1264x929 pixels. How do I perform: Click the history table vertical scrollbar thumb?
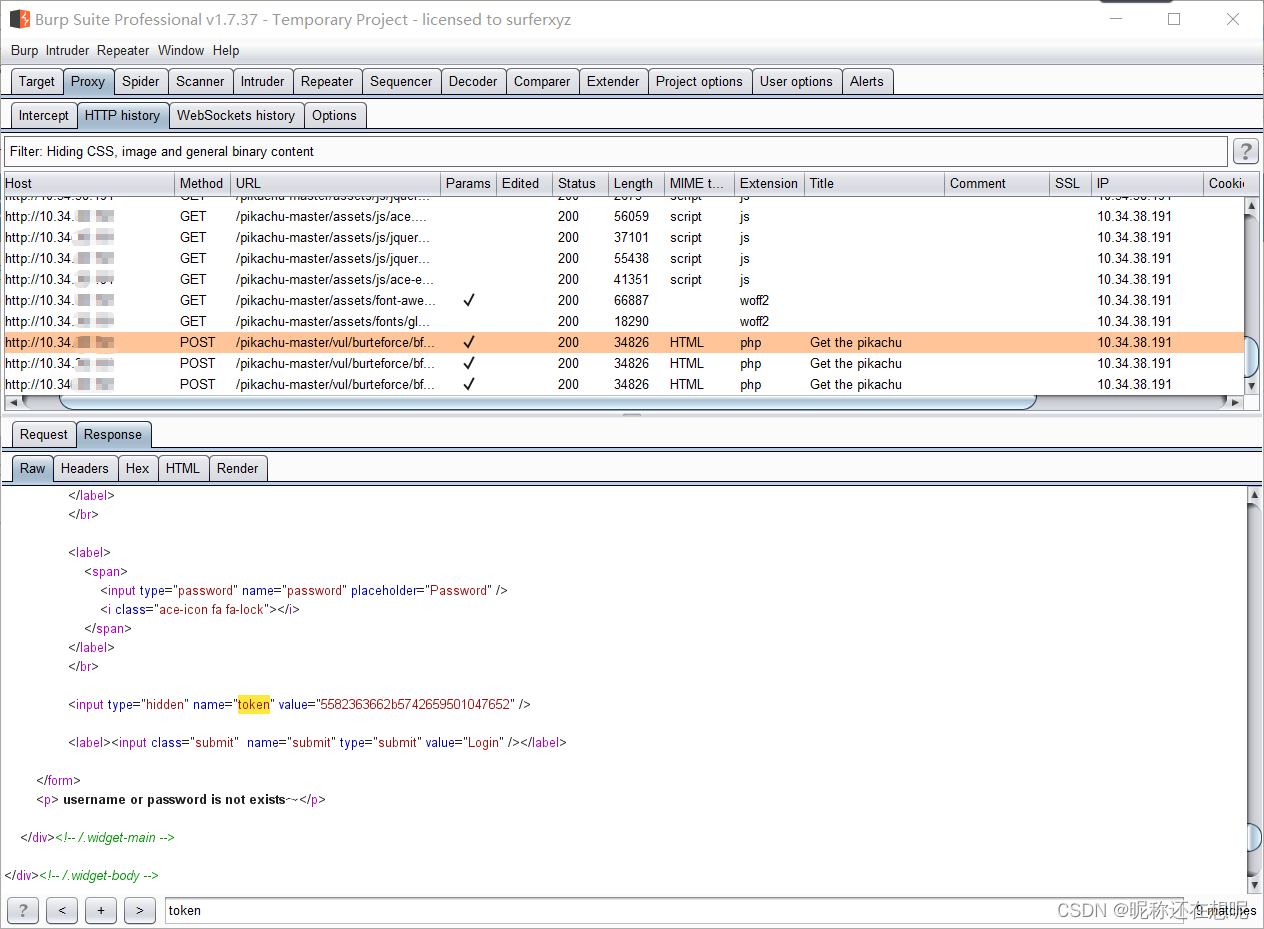(x=1251, y=357)
